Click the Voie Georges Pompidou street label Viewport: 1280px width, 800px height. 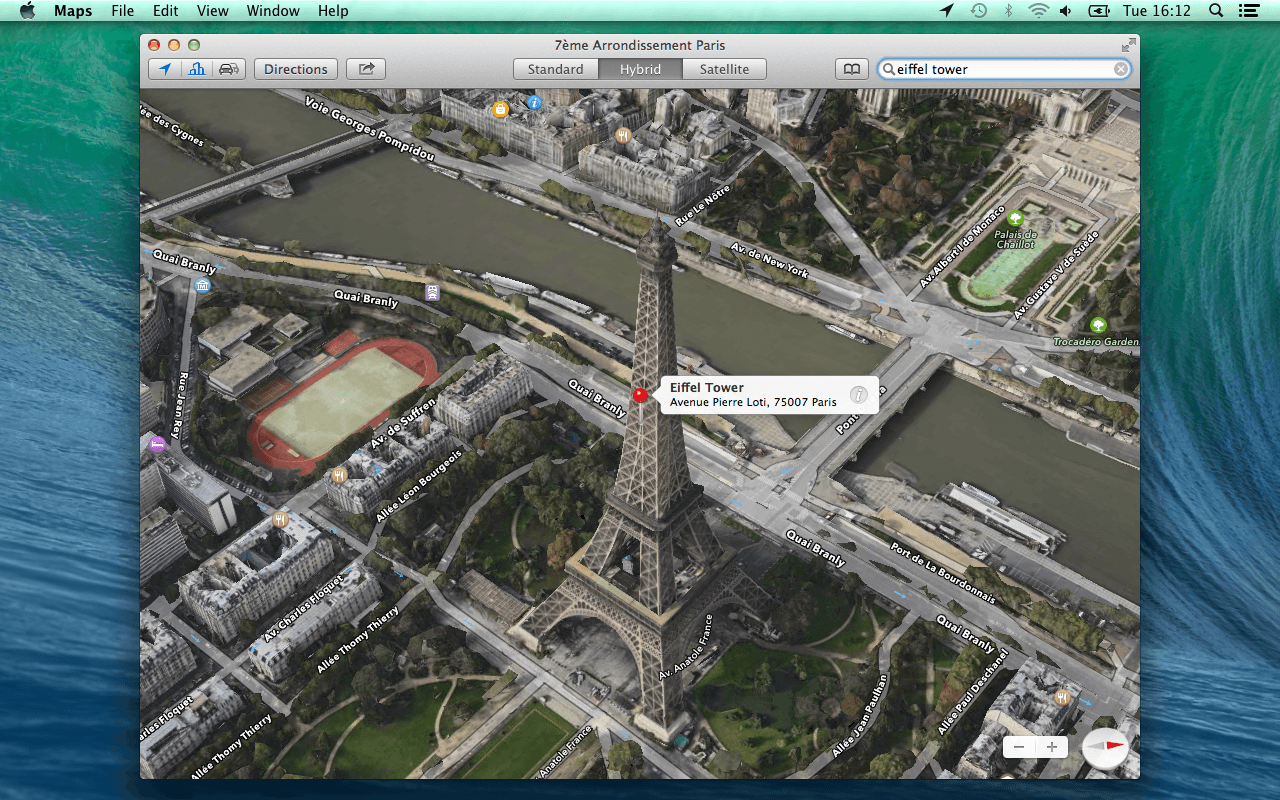click(x=370, y=127)
